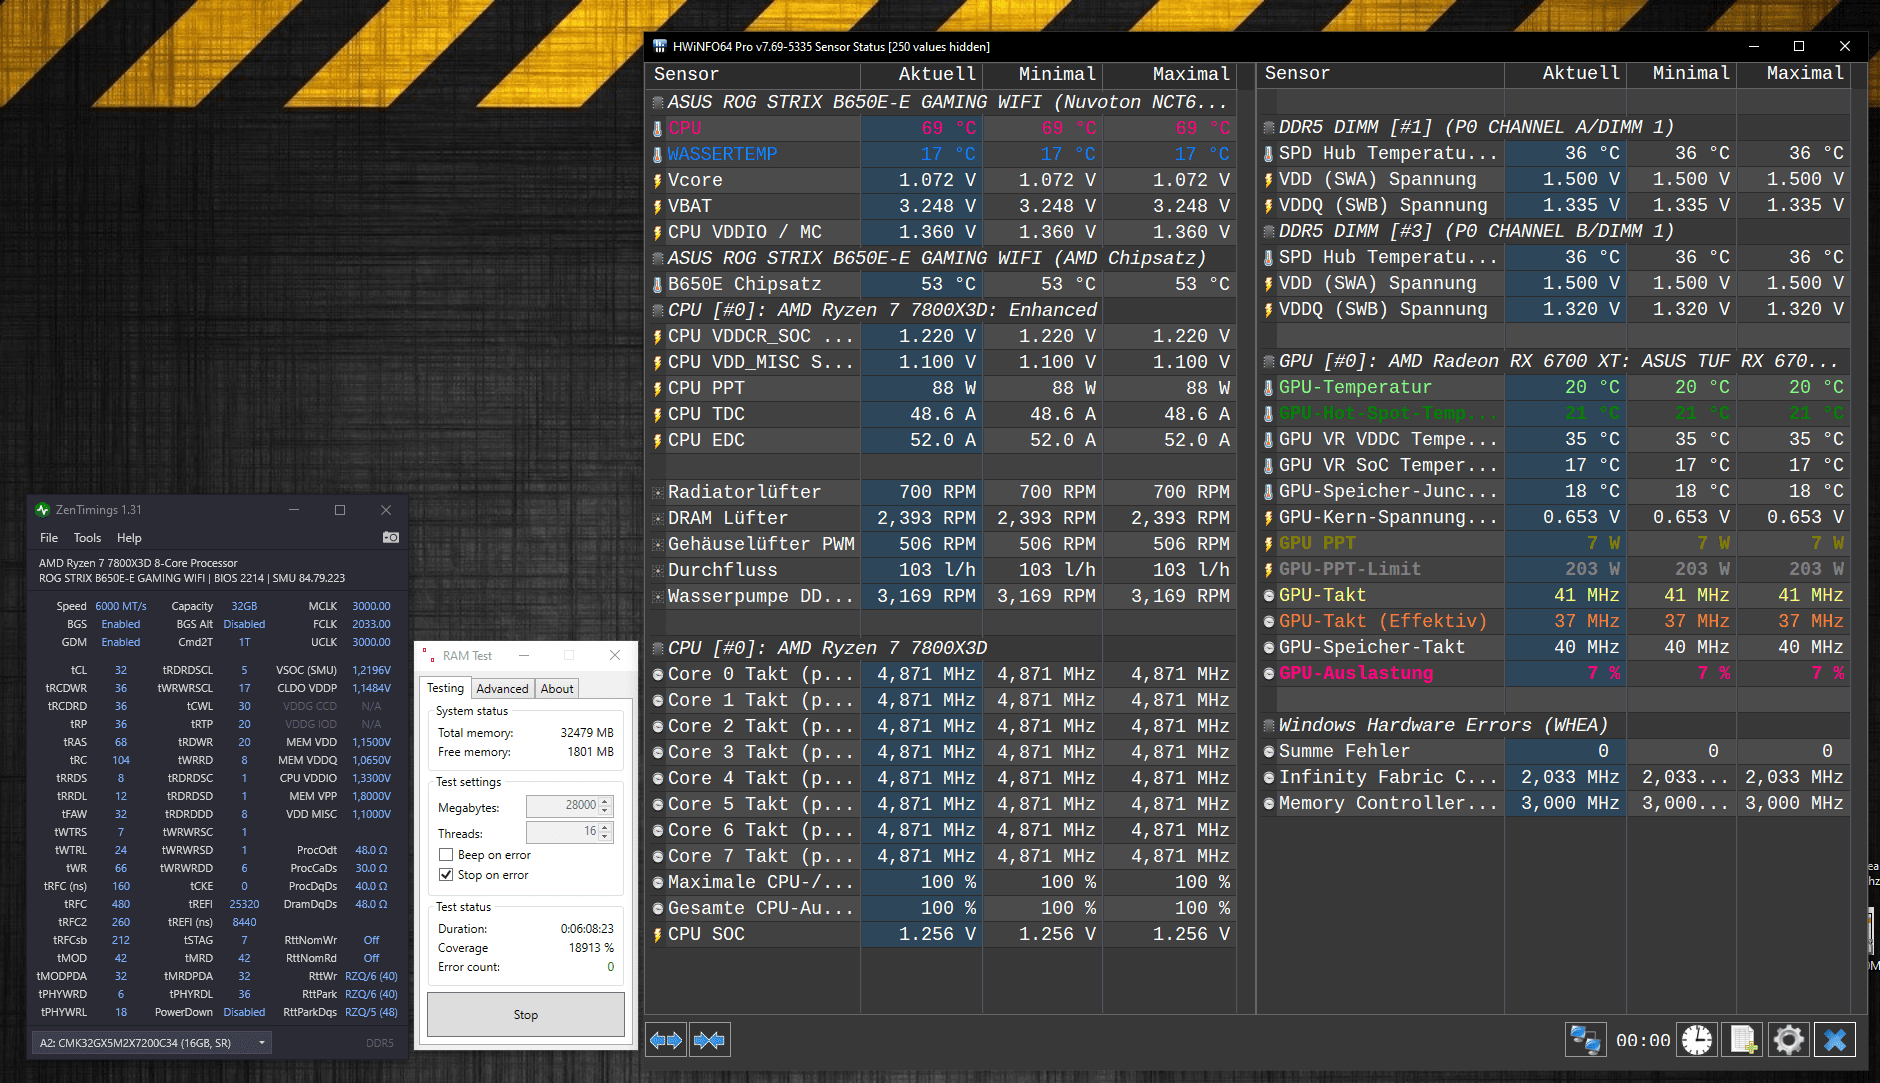Open HWiNFO remote network monitoring icon
Screen dimensions: 1880x1083
(1585, 1040)
